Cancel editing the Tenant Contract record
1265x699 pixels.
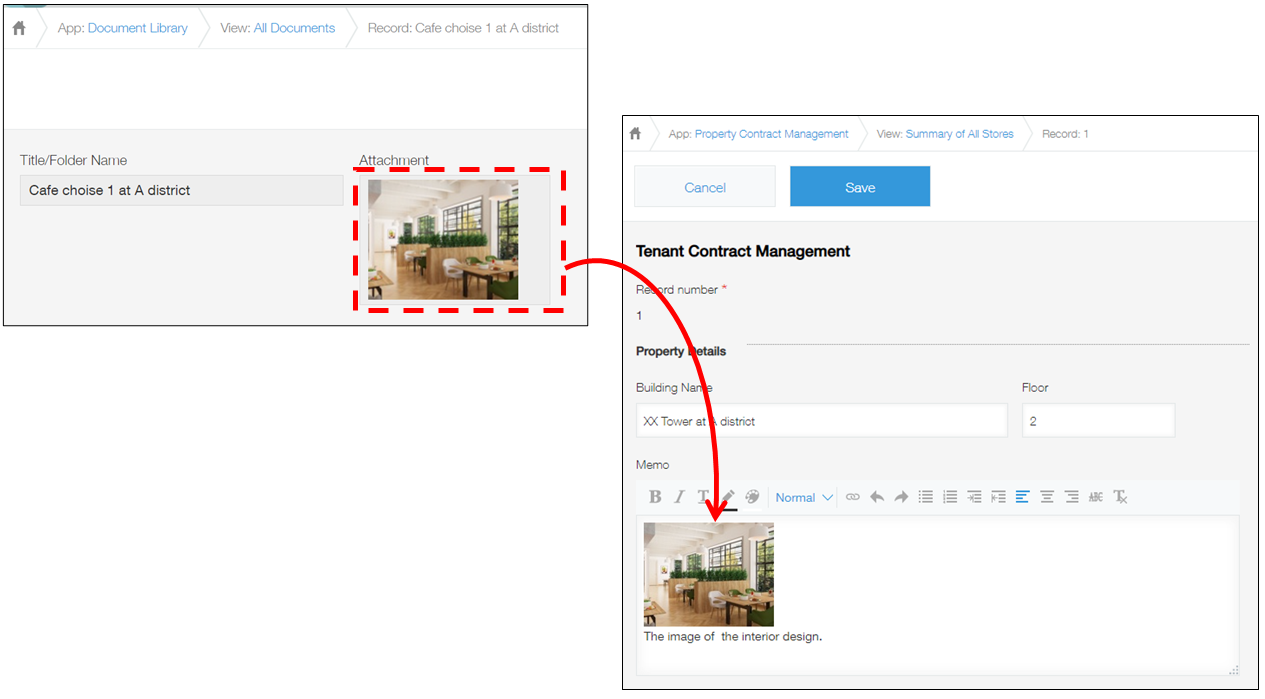(x=704, y=186)
